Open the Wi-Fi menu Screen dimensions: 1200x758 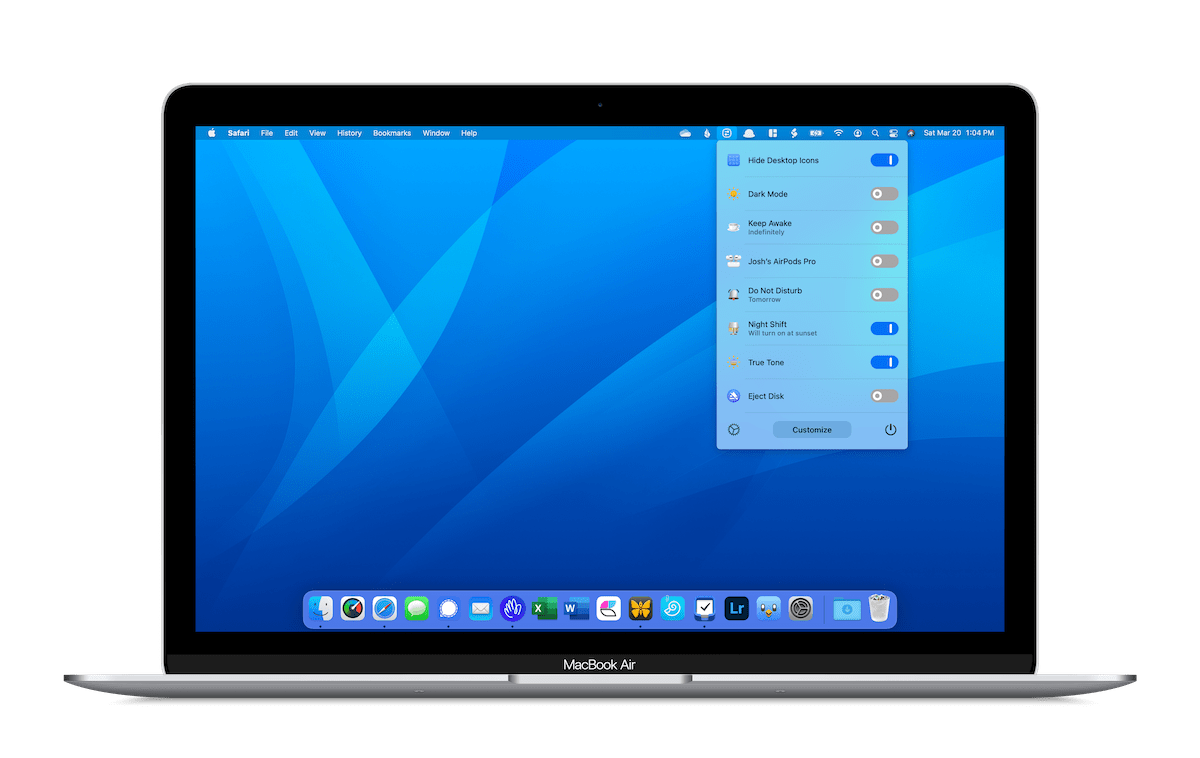[x=839, y=133]
